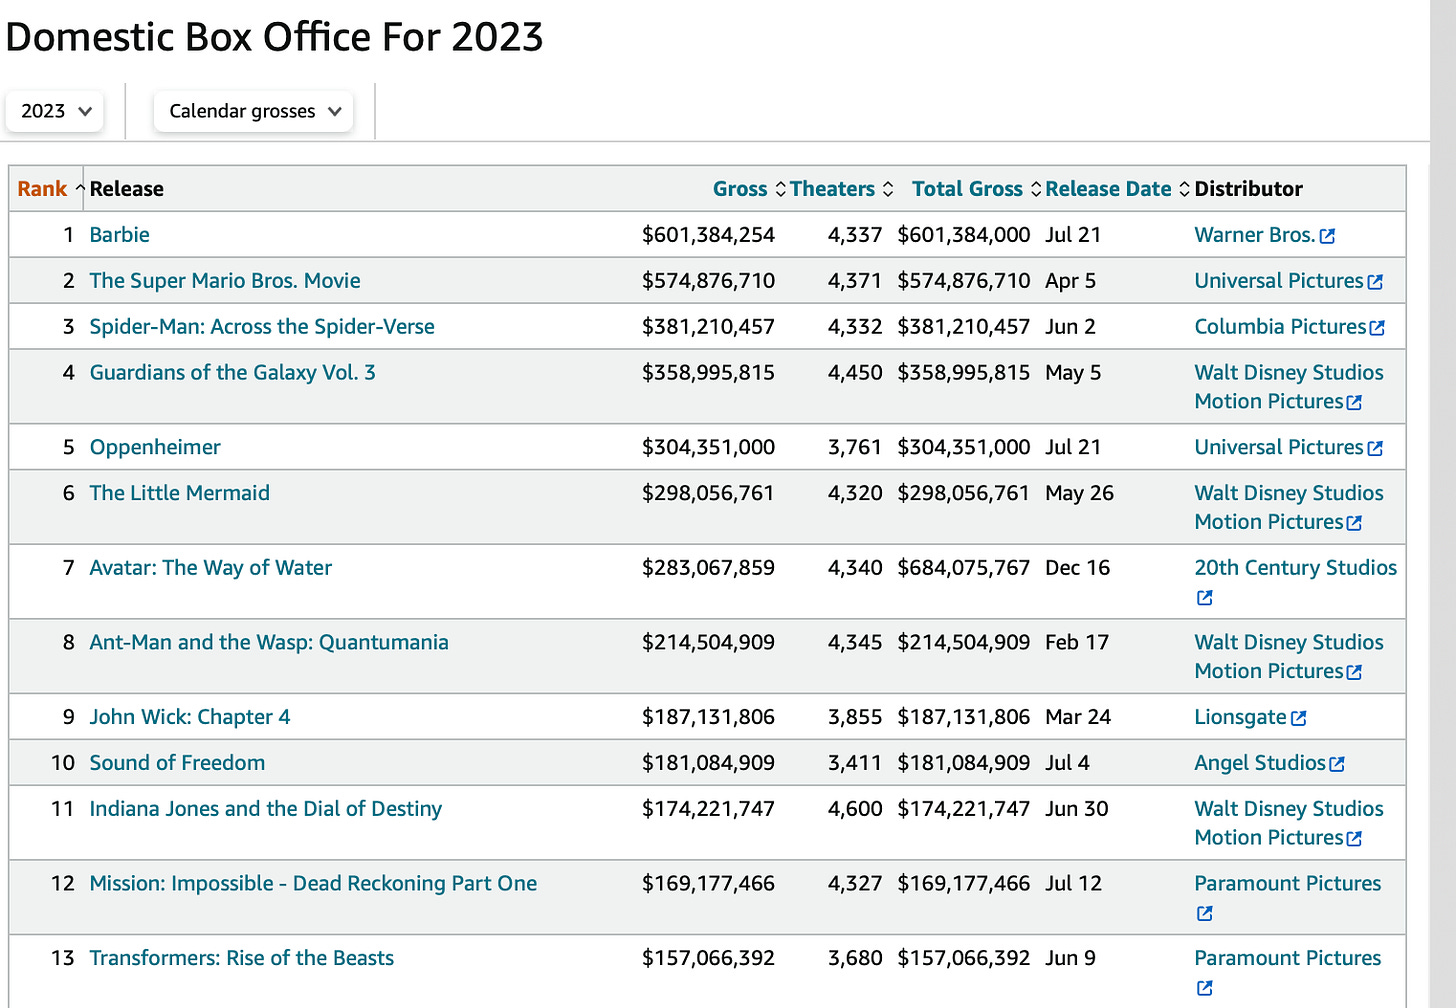Screen dimensions: 1456x1008
Task: Open Guardians of the Galaxy Vol. 3 link
Action: (232, 373)
